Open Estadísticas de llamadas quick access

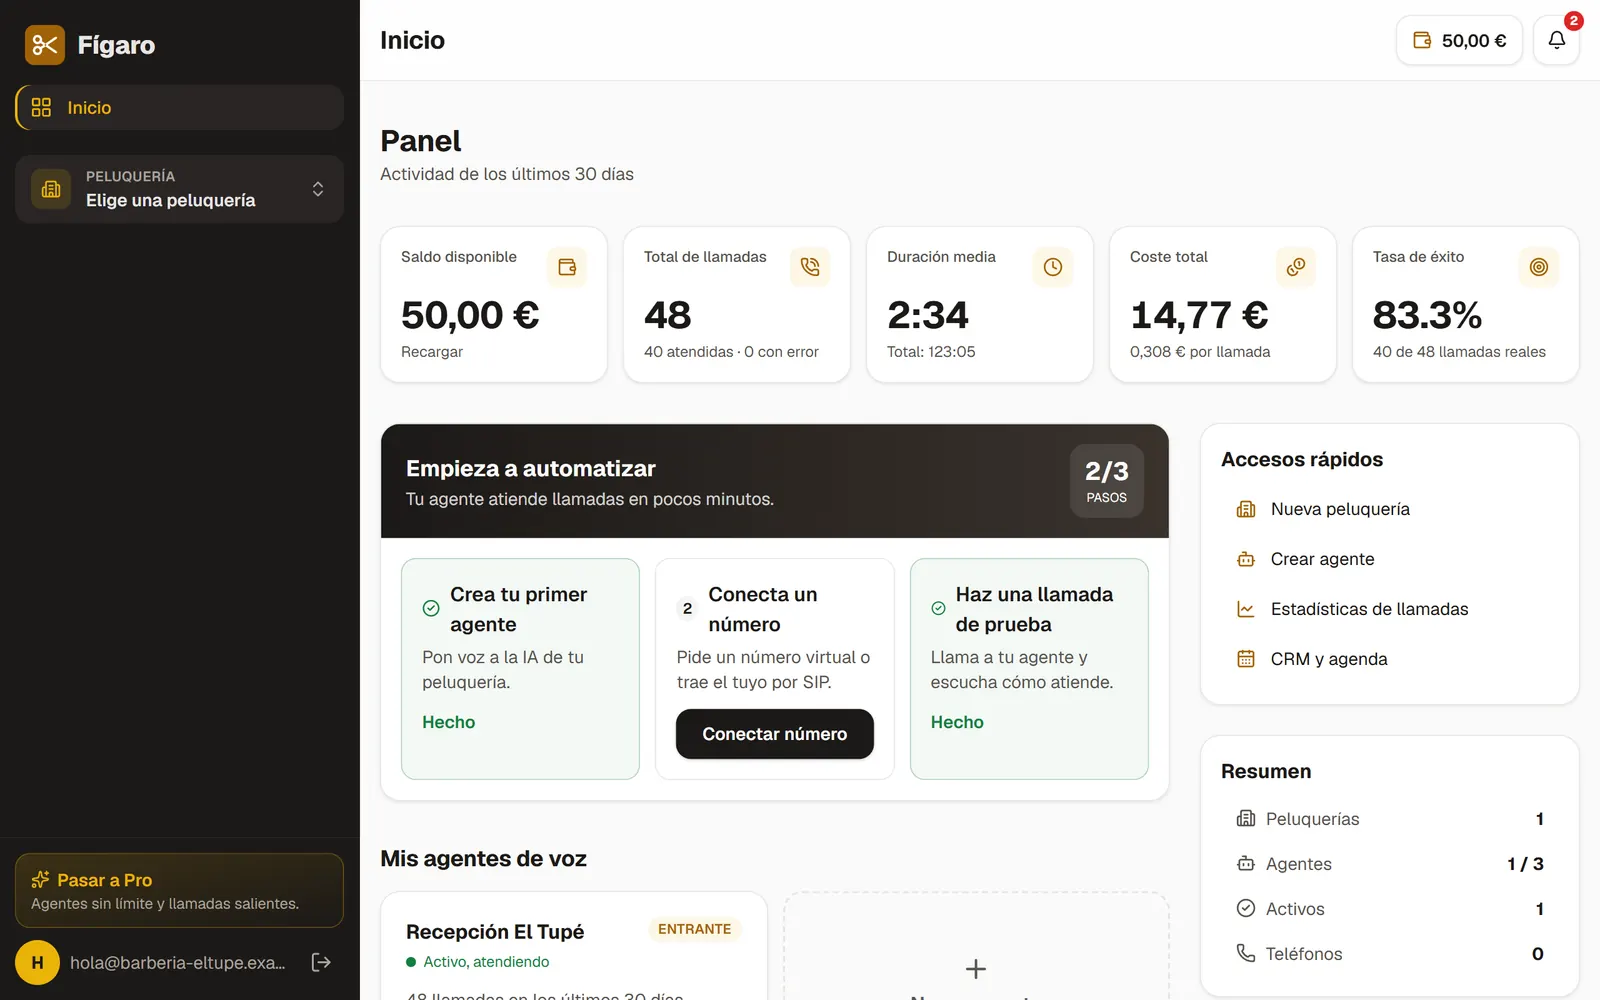1390,609
